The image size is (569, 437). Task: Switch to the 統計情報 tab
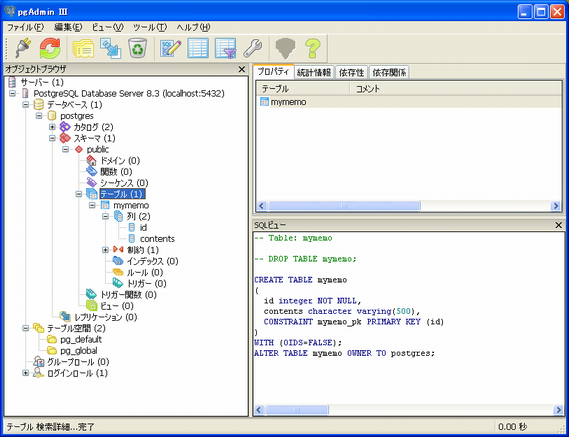pos(314,73)
